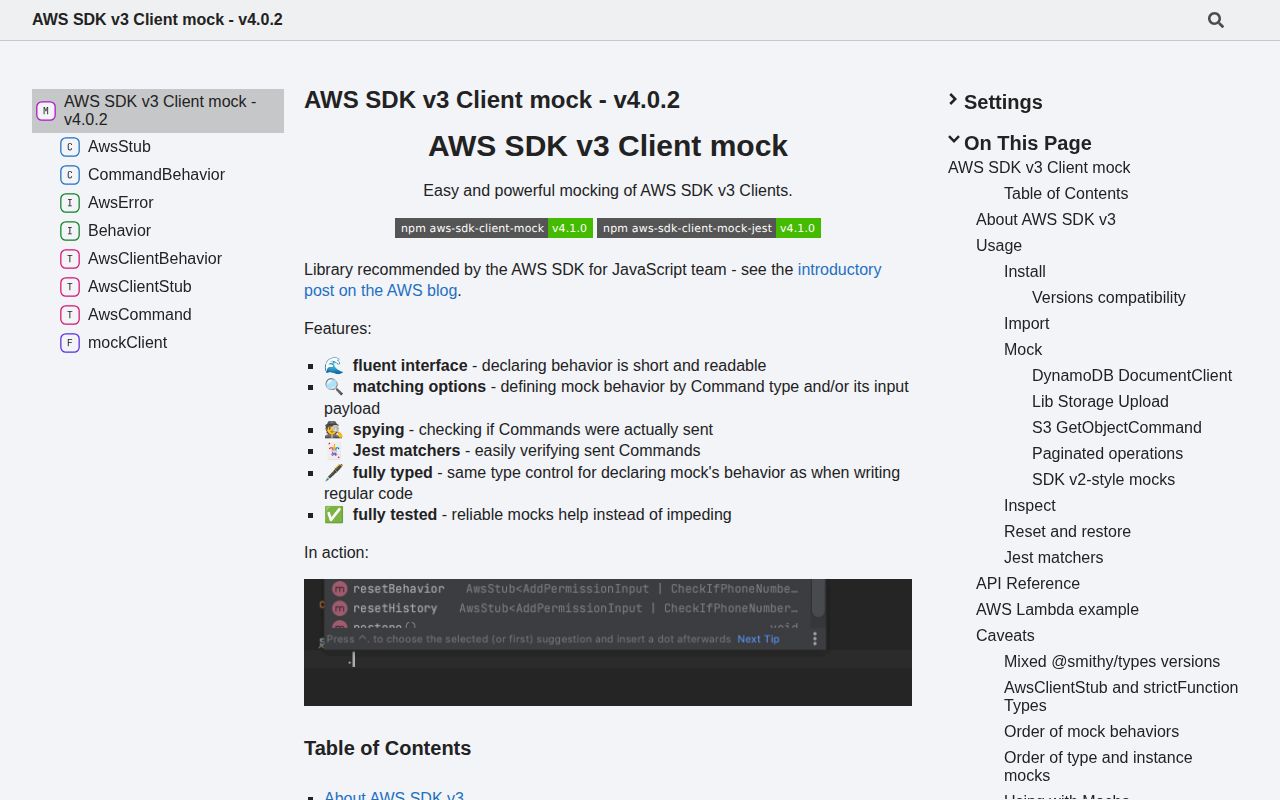Viewport: 1280px width, 800px height.
Task: Jump to Jest matchers in On This Page
Action: pos(1054,557)
